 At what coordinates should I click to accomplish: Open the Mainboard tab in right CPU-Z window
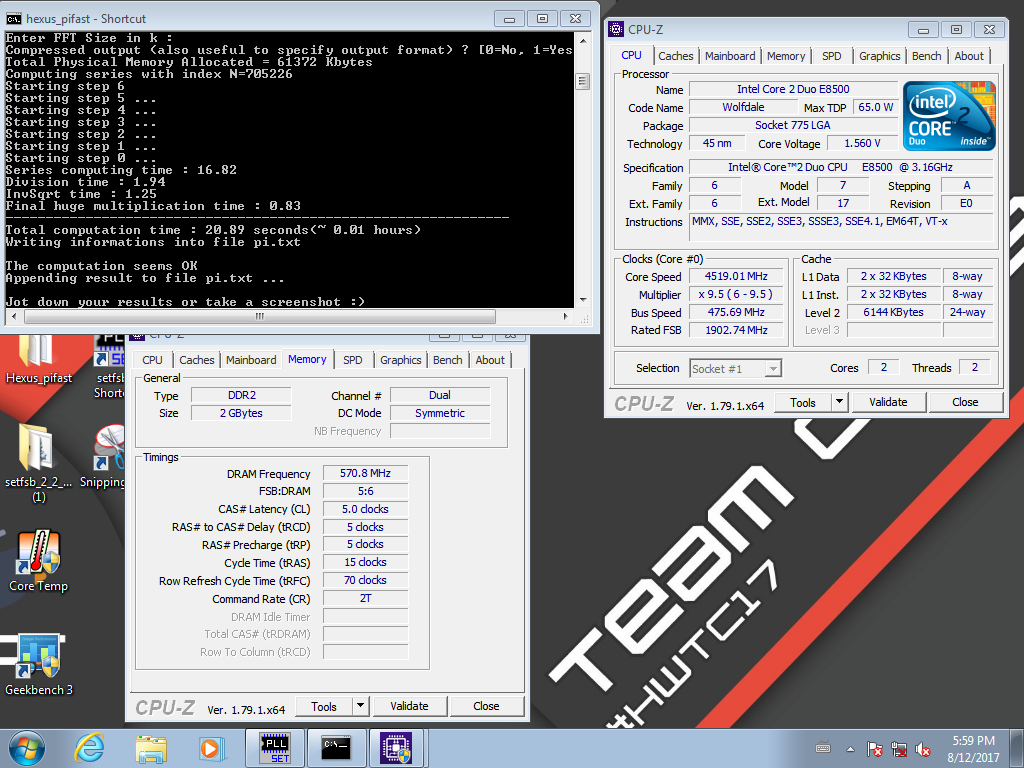click(x=729, y=56)
